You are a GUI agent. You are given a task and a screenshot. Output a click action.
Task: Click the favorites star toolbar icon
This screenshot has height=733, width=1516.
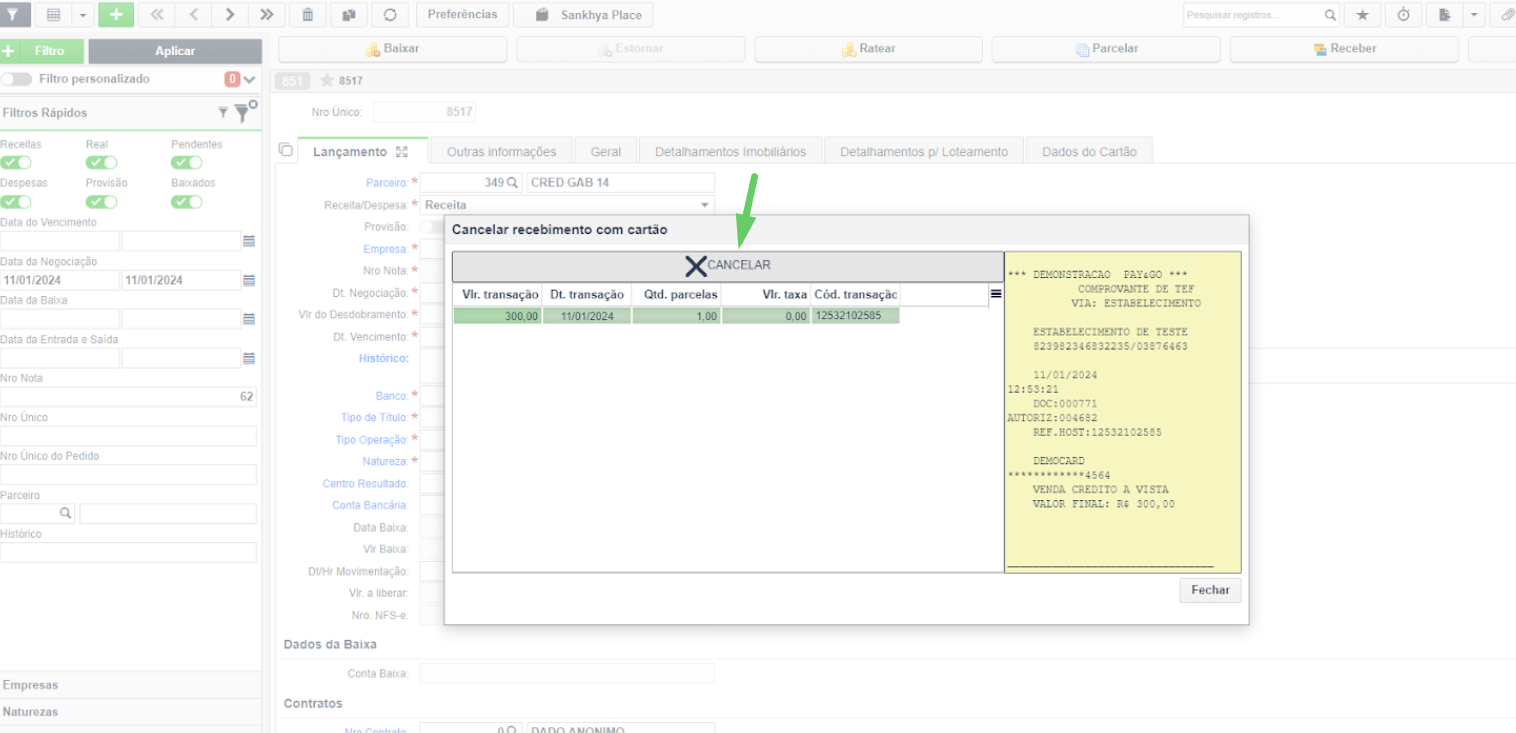pyautogui.click(x=1362, y=15)
